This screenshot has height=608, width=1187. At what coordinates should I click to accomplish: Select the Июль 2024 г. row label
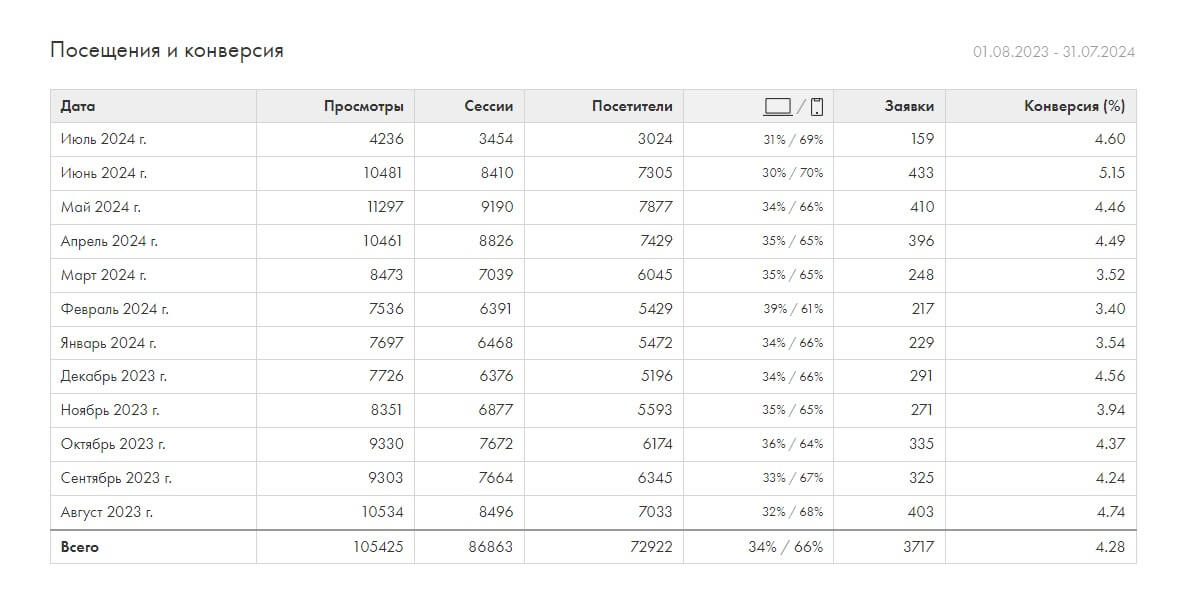click(104, 140)
